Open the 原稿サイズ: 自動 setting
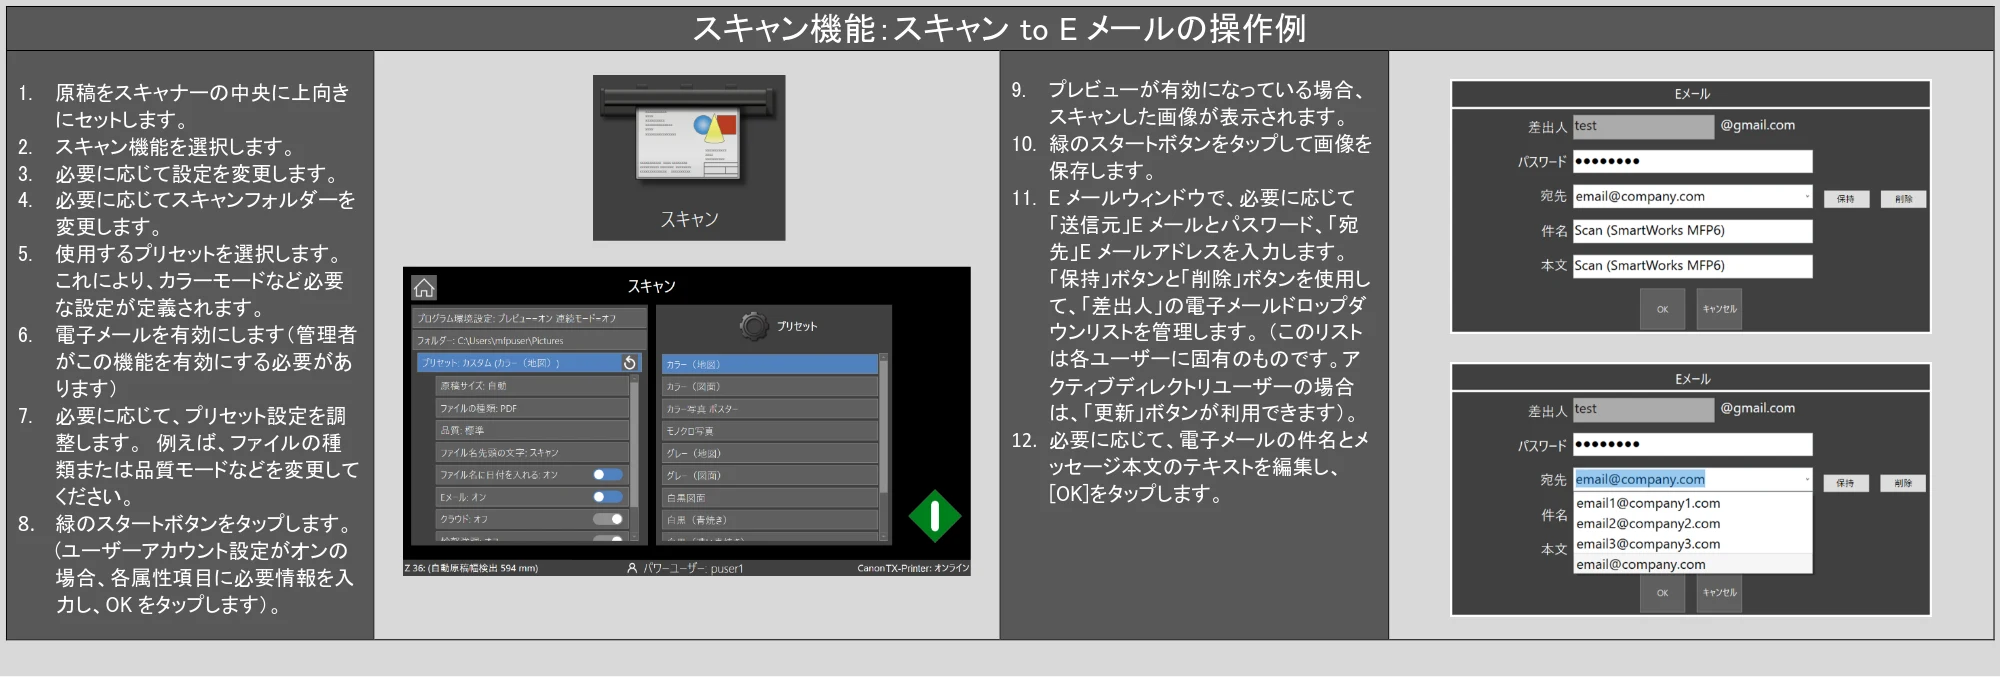The height and width of the screenshot is (677, 2000). (x=532, y=386)
